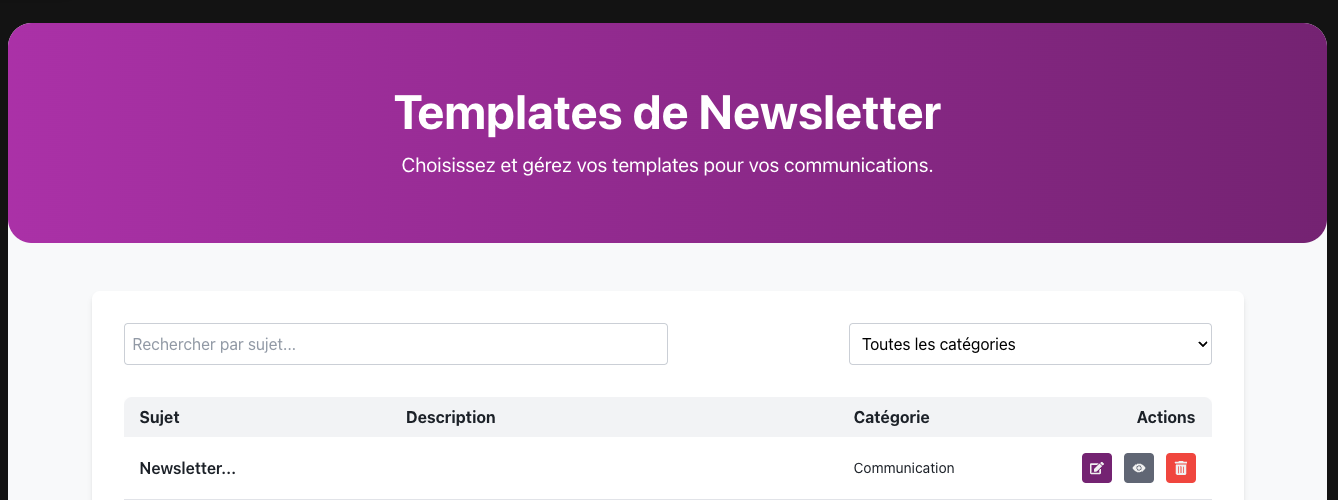Focus the "Rechercher par sujet..." search field

[395, 344]
